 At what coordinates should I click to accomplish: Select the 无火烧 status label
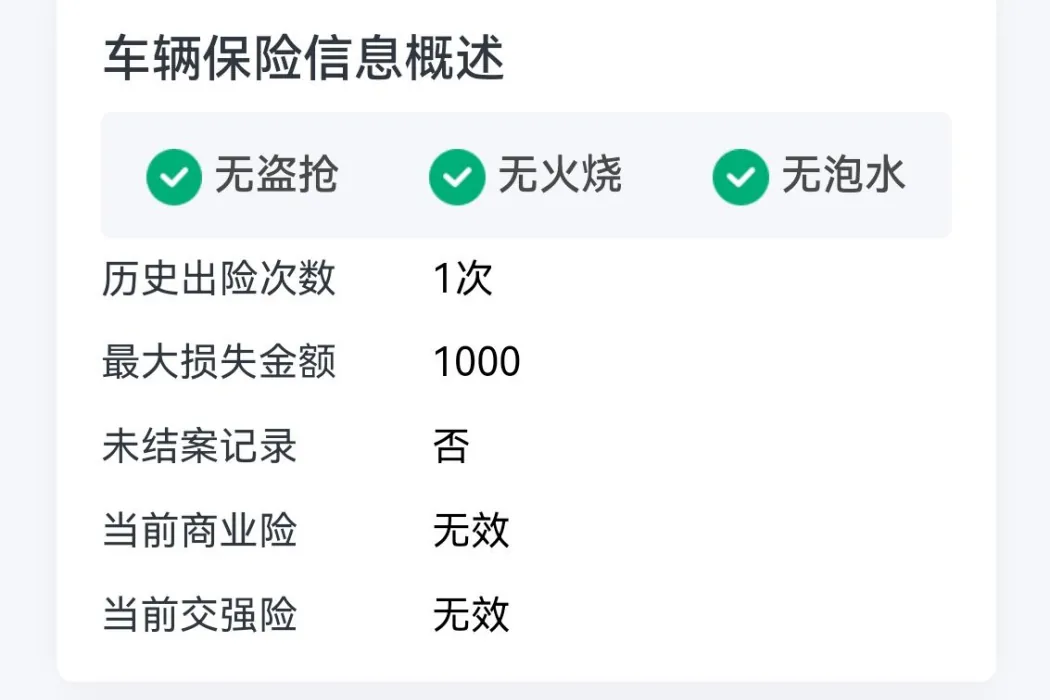pos(560,175)
